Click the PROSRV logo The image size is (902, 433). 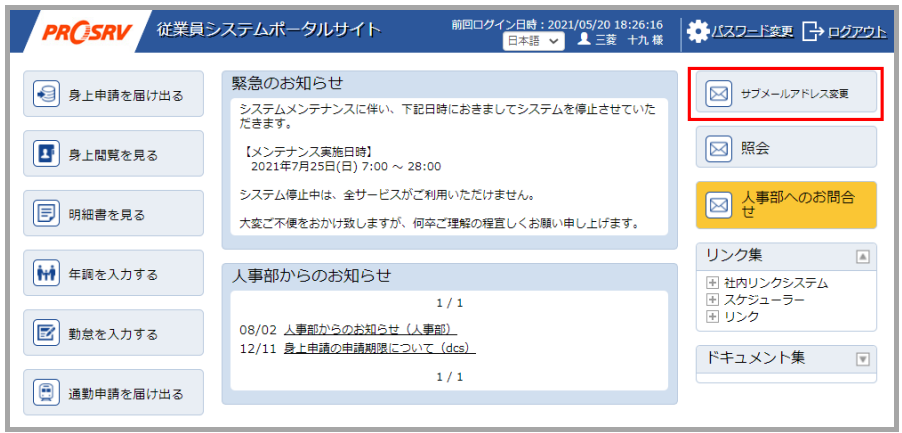point(86,32)
